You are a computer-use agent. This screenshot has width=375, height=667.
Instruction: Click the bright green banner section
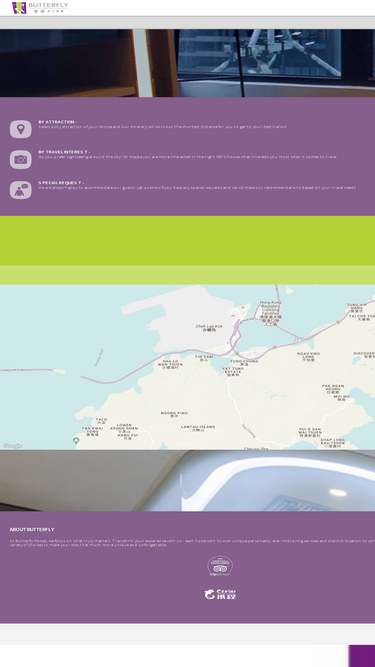(188, 241)
